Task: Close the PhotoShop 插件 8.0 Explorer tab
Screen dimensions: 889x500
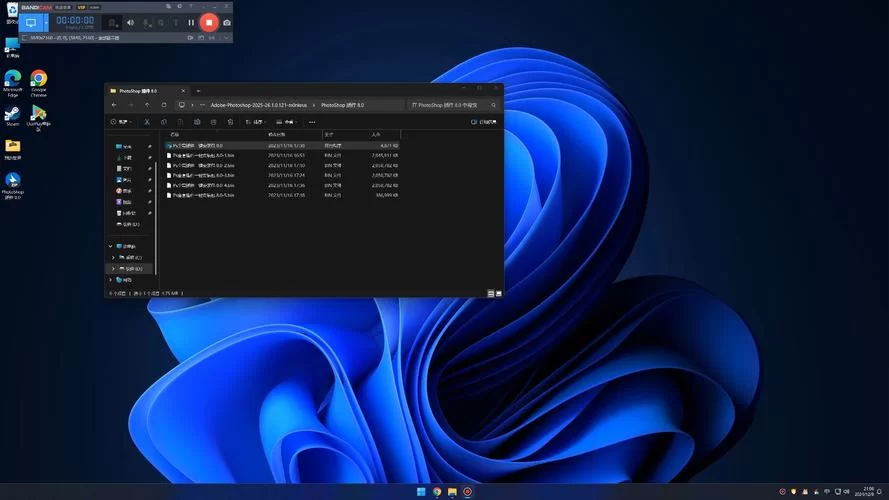Action: [183, 91]
